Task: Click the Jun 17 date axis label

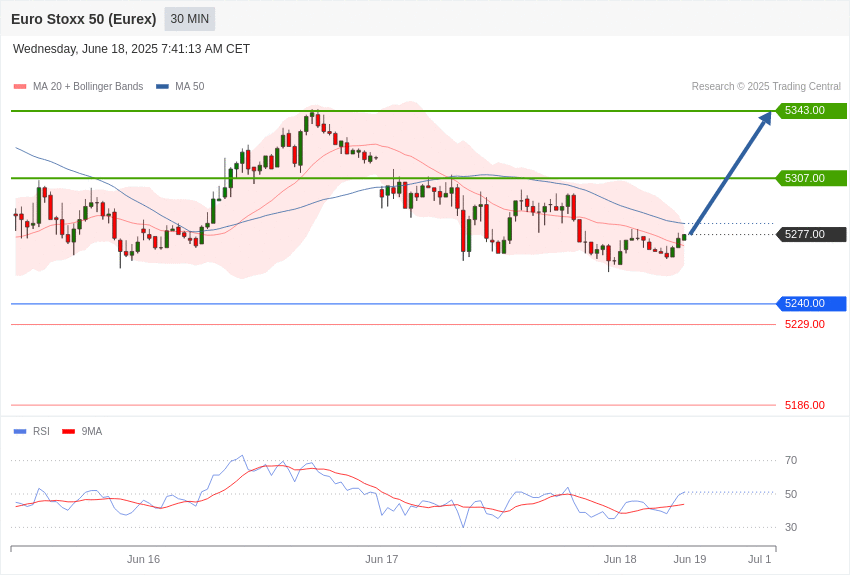Action: tap(382, 559)
